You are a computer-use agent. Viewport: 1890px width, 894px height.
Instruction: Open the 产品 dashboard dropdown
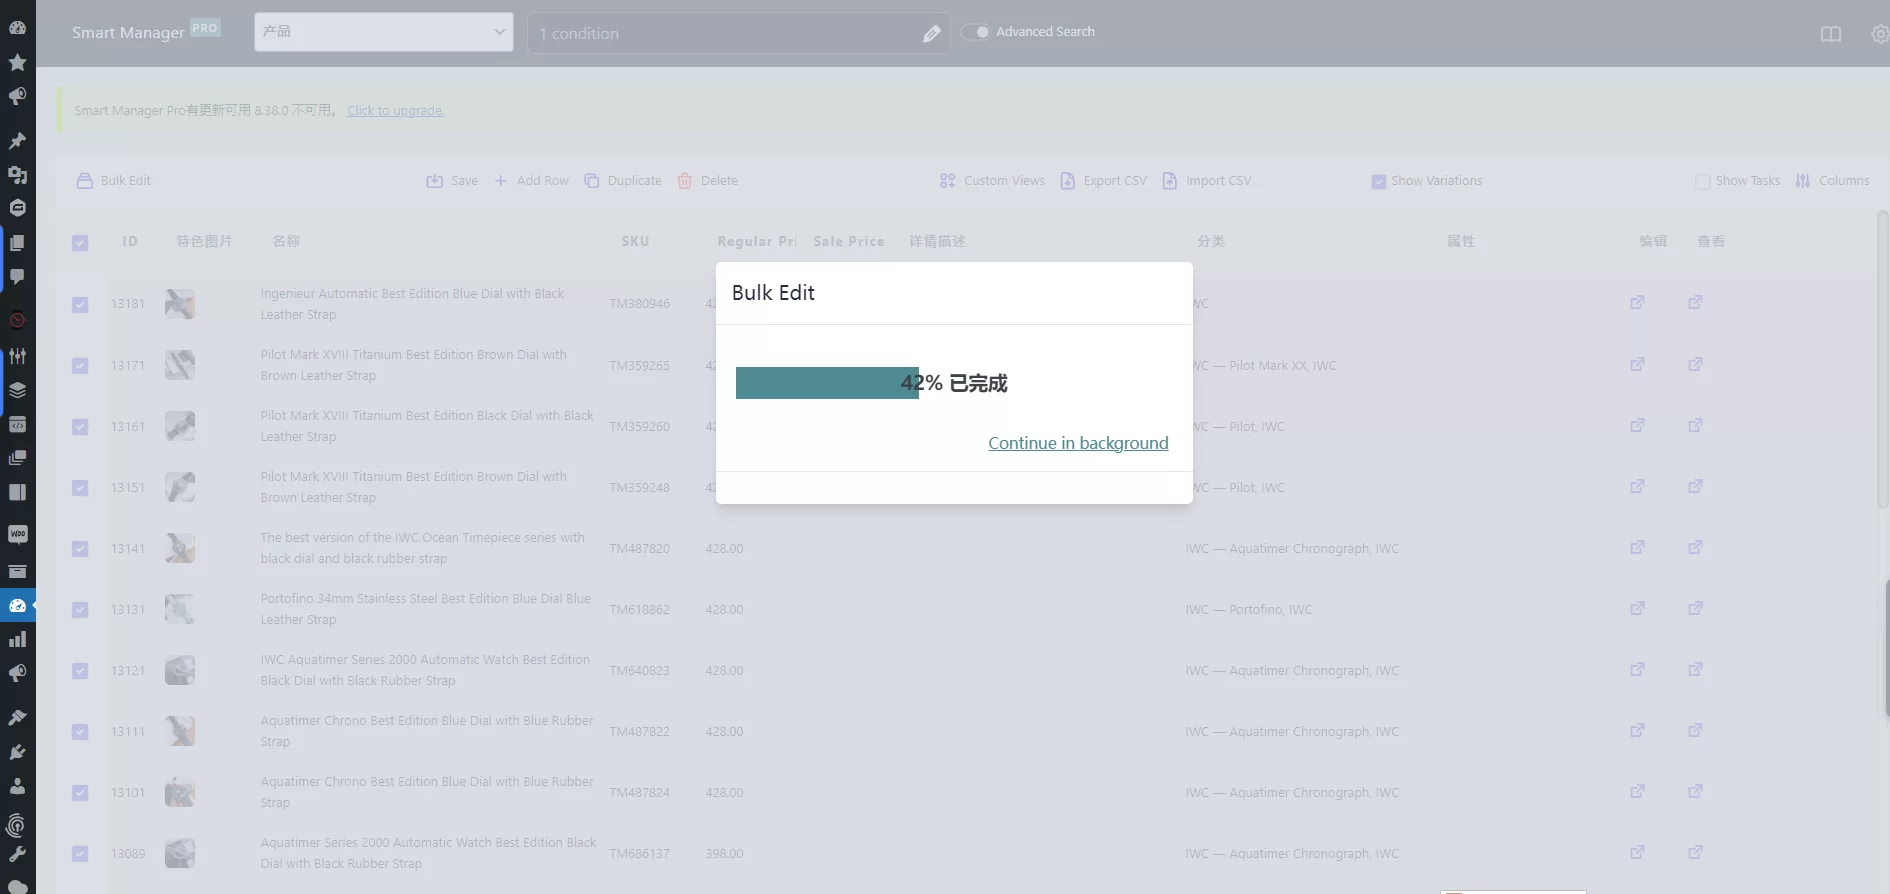[x=384, y=32]
